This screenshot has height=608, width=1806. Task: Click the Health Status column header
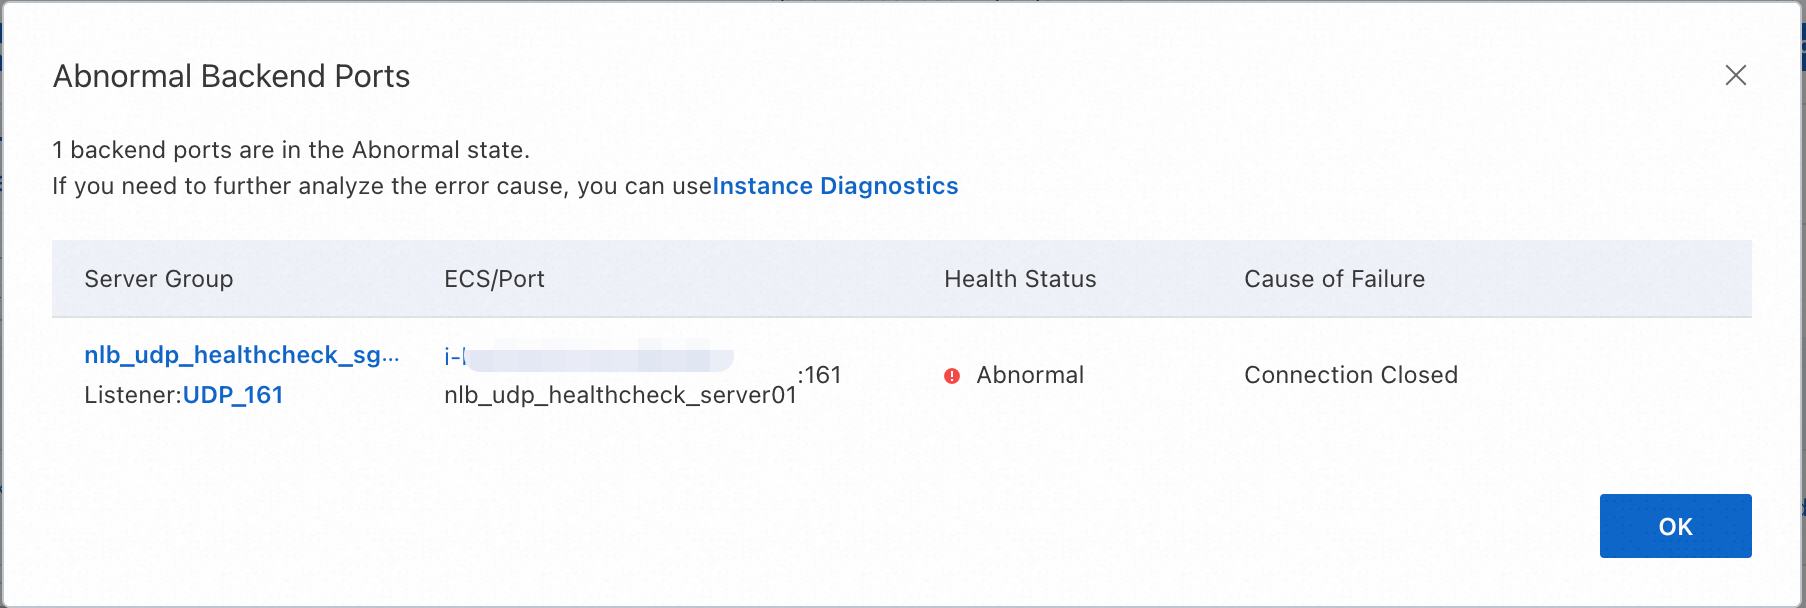tap(1020, 279)
